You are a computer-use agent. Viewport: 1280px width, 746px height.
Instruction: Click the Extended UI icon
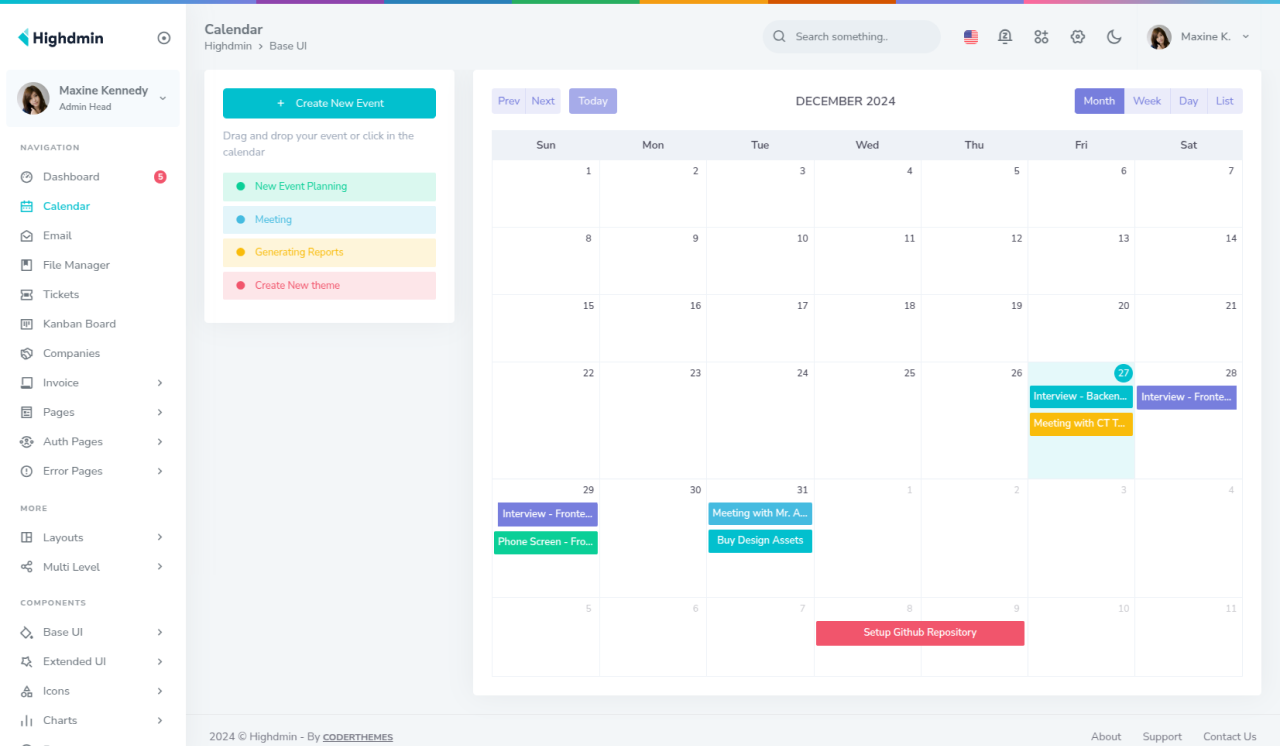click(26, 662)
